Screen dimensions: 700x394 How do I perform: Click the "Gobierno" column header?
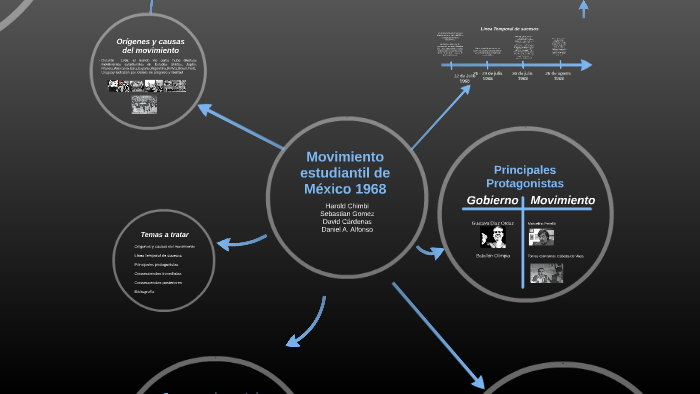point(492,200)
